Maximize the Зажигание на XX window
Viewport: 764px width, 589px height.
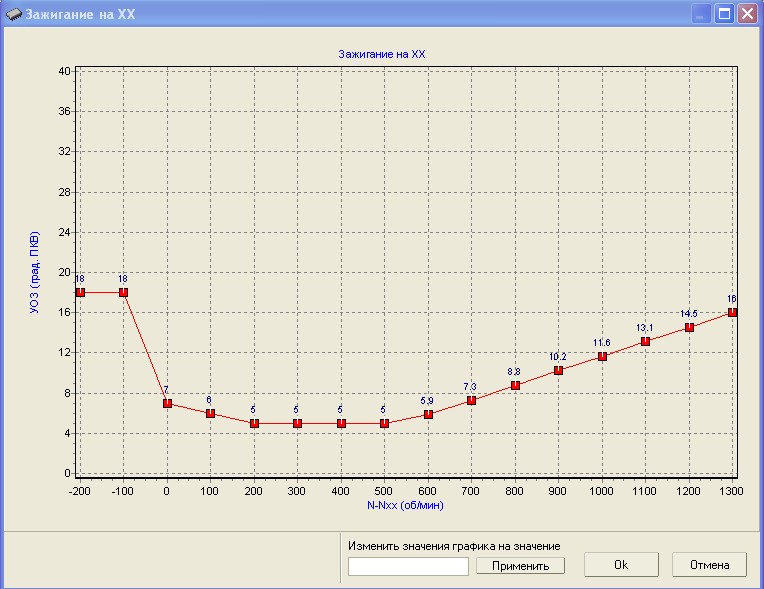coord(724,13)
